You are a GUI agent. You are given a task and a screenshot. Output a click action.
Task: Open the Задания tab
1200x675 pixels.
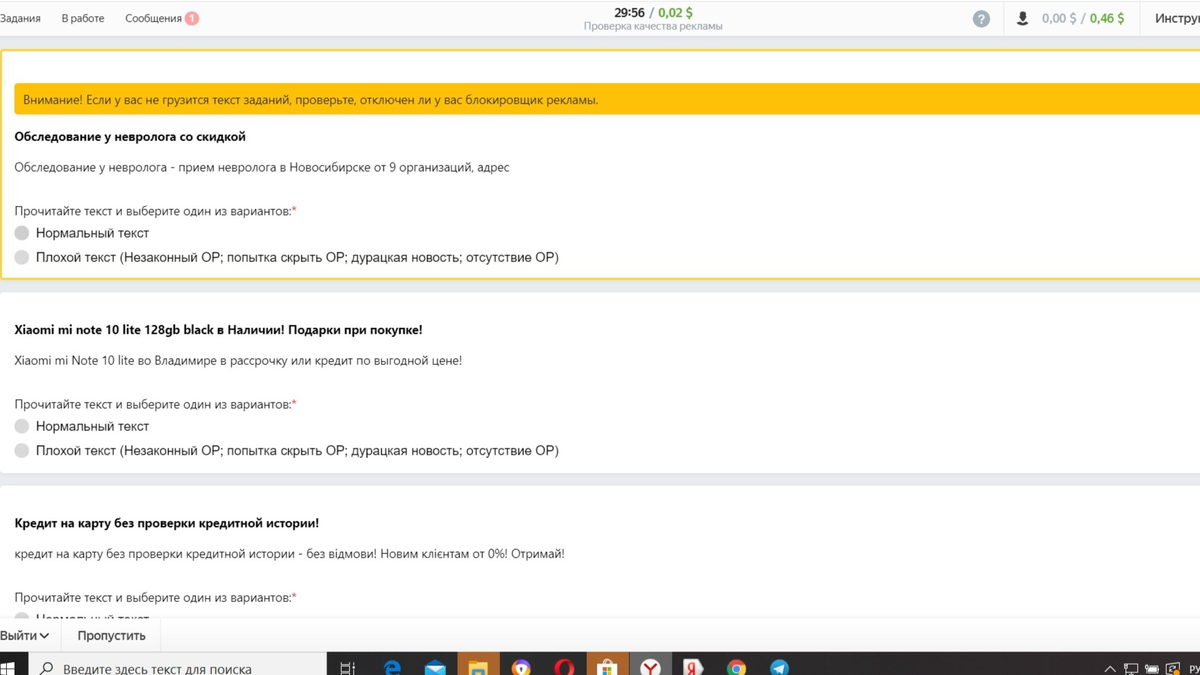click(x=20, y=18)
